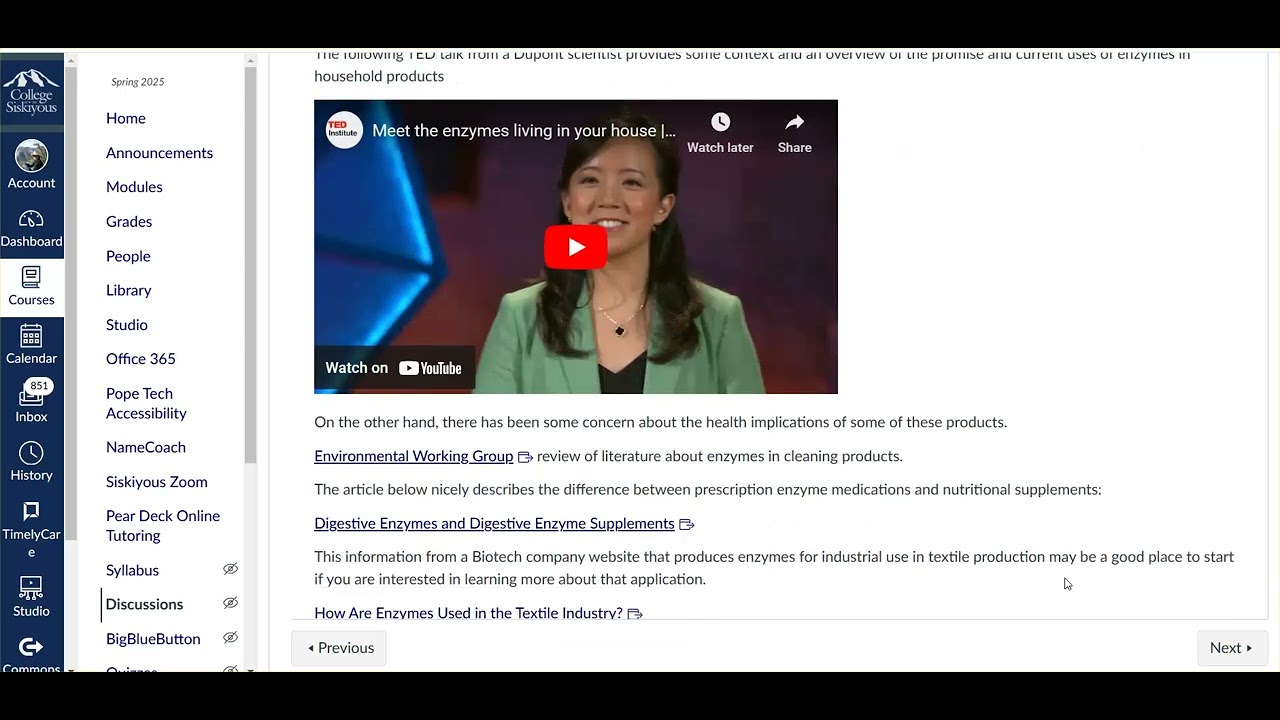
Task: Open the Environmental Working Group link
Action: pos(414,456)
